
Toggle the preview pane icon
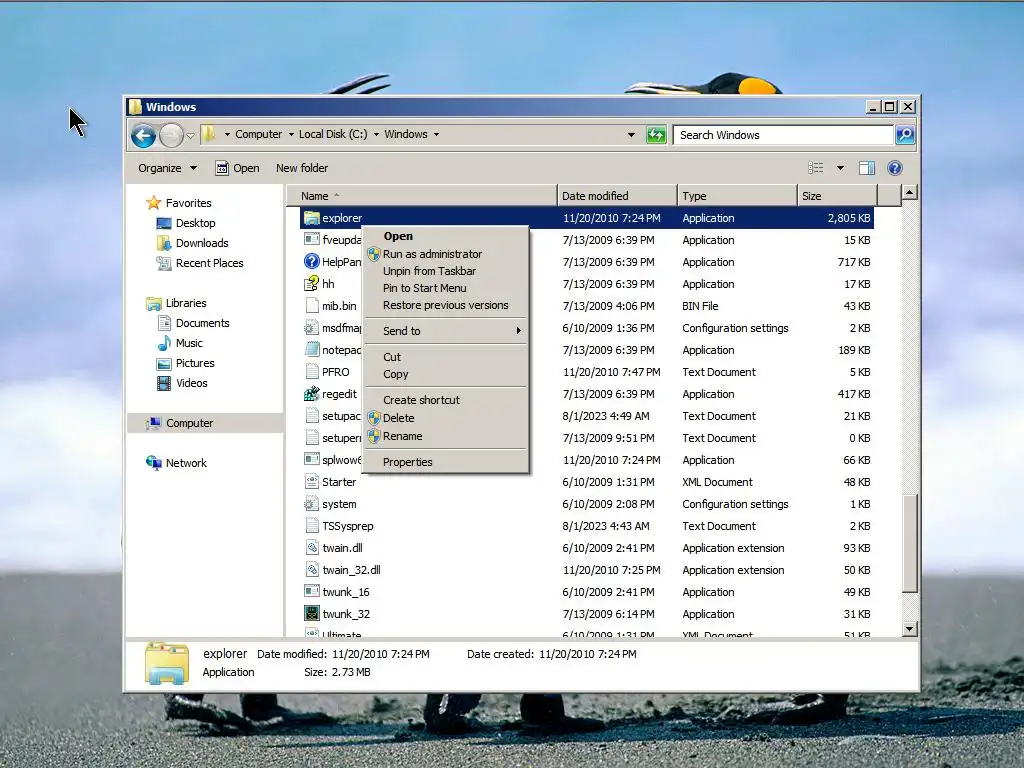coord(867,168)
